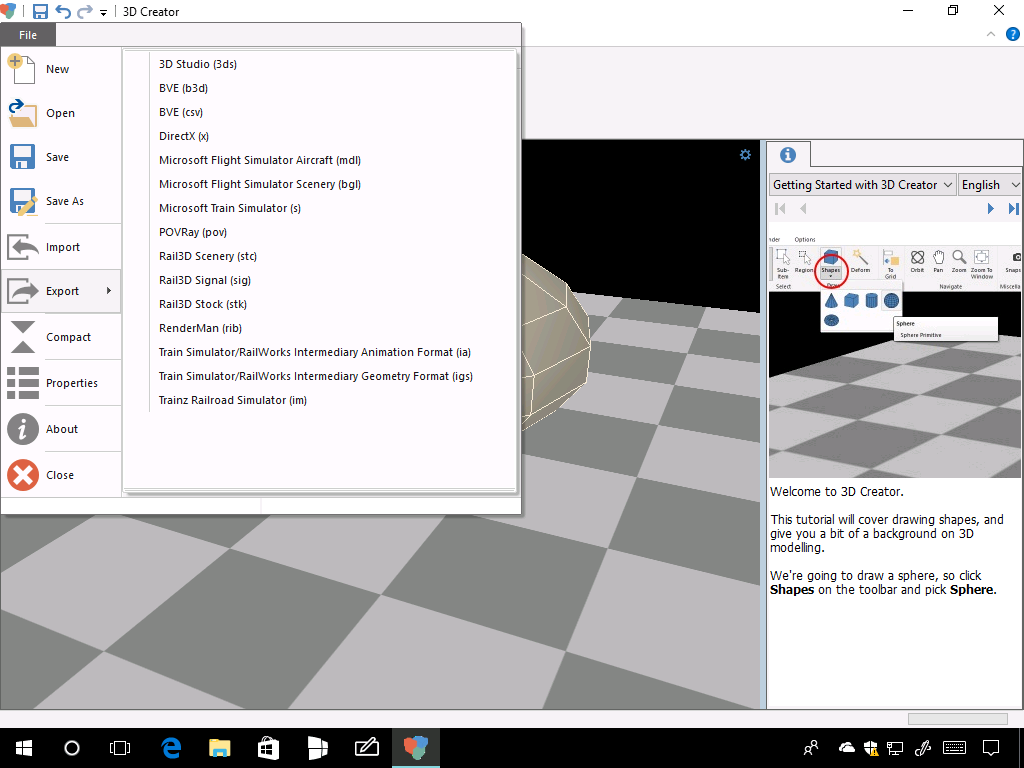
Task: Export as RailWorks Intermediary Geometry Format (igs)
Action: 316,376
